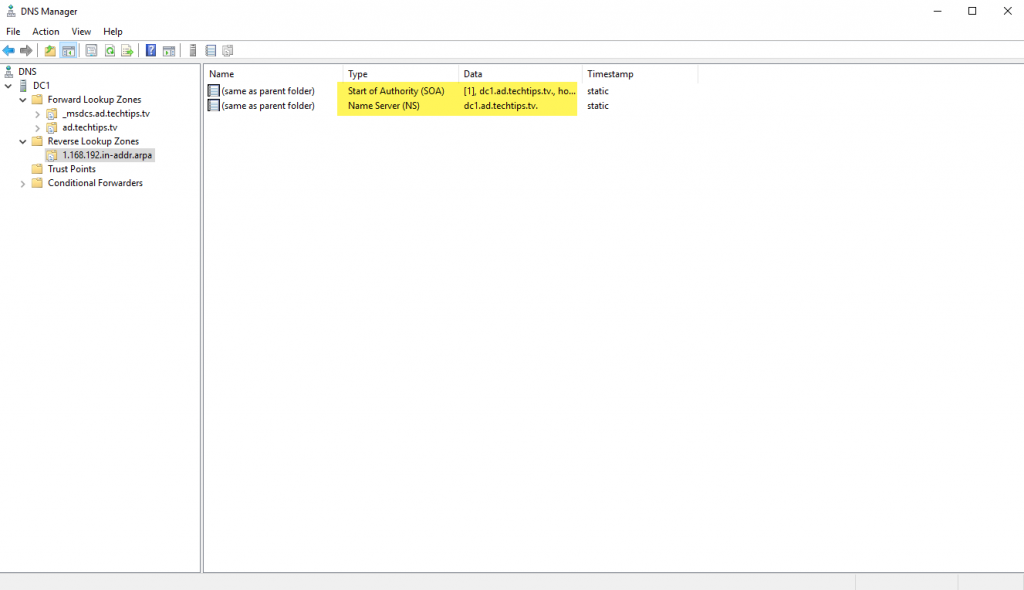The height and width of the screenshot is (590, 1024).
Task: Click the 1.168.192.in-addr.arpa zone icon
Action: [52, 156]
